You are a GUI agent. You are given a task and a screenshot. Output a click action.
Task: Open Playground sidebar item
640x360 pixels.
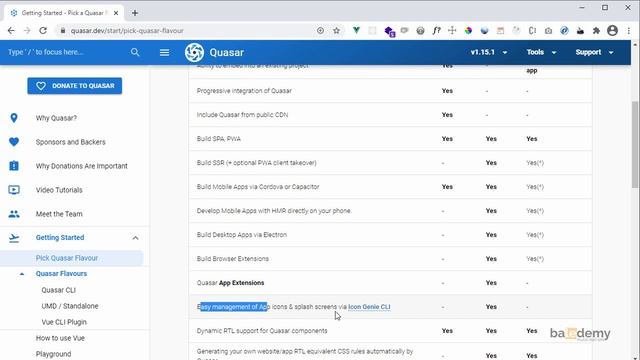tap(53, 354)
